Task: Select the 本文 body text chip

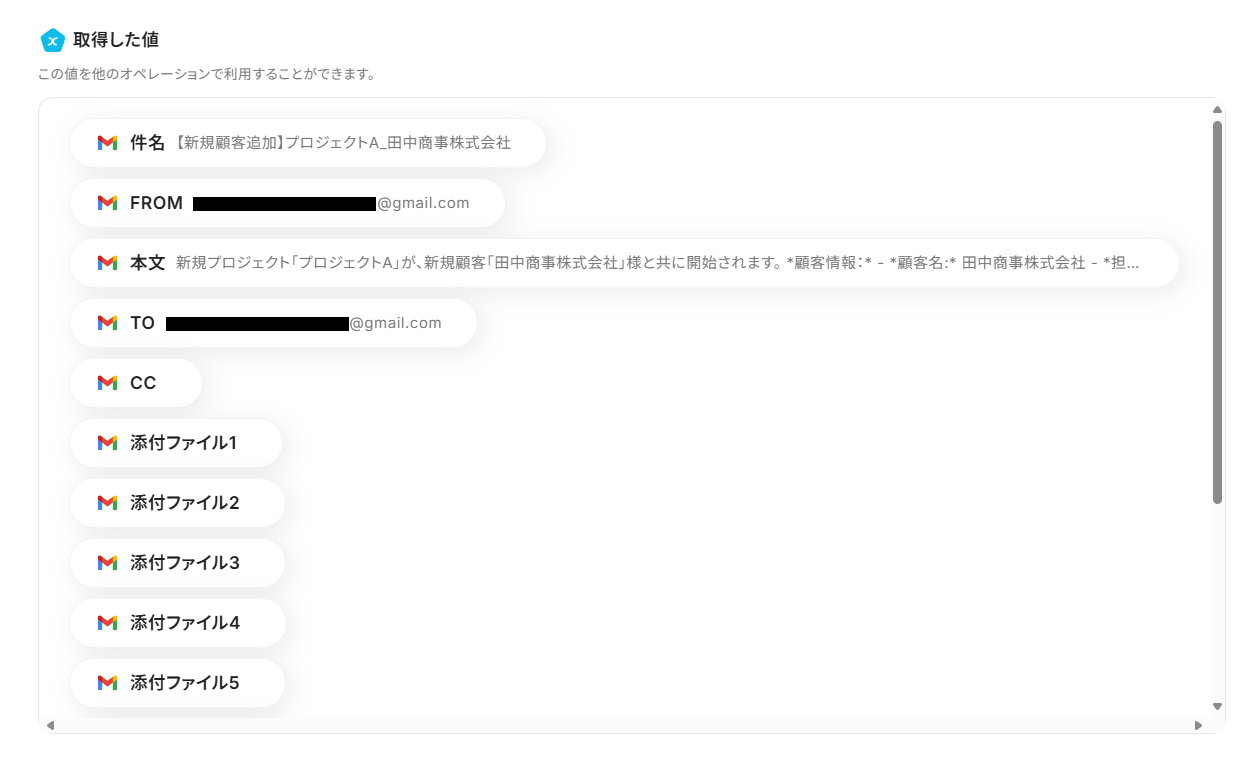Action: coord(624,263)
